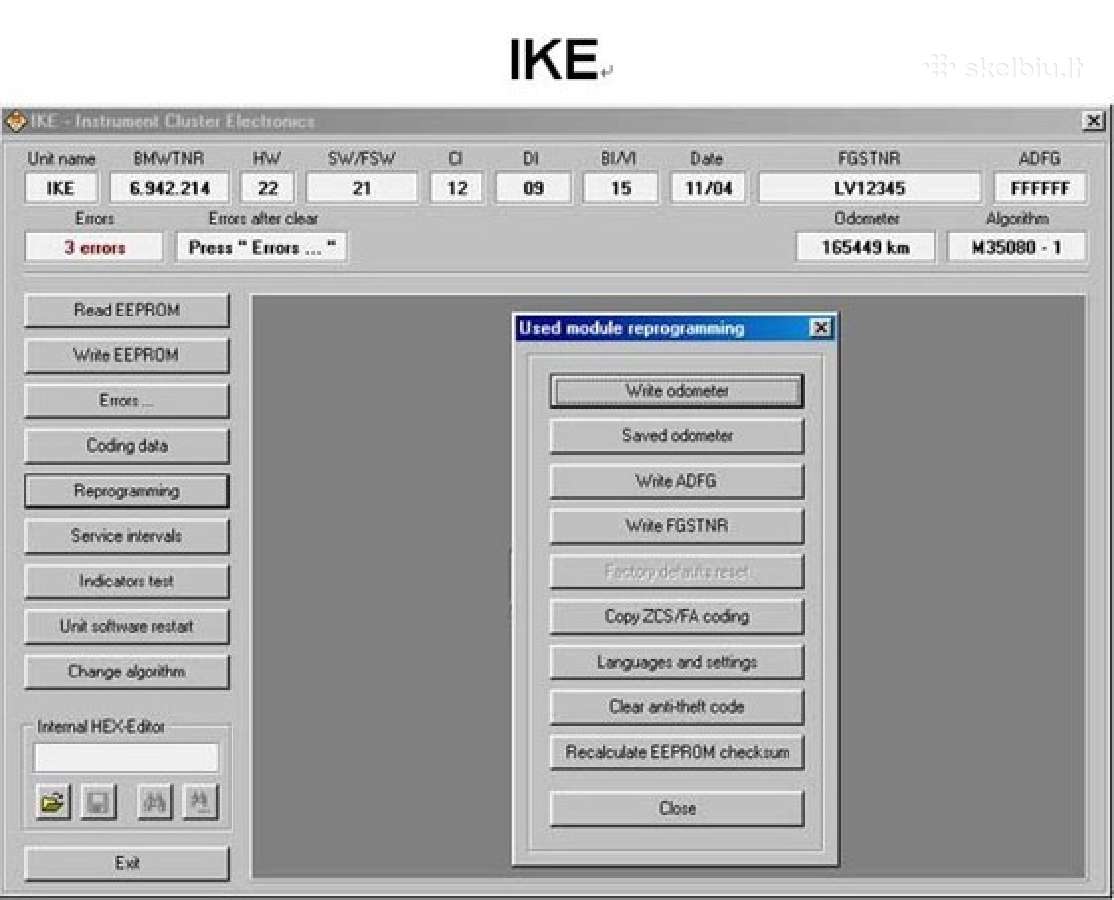Click Recalculate EEPROM checksum

pyautogui.click(x=676, y=752)
